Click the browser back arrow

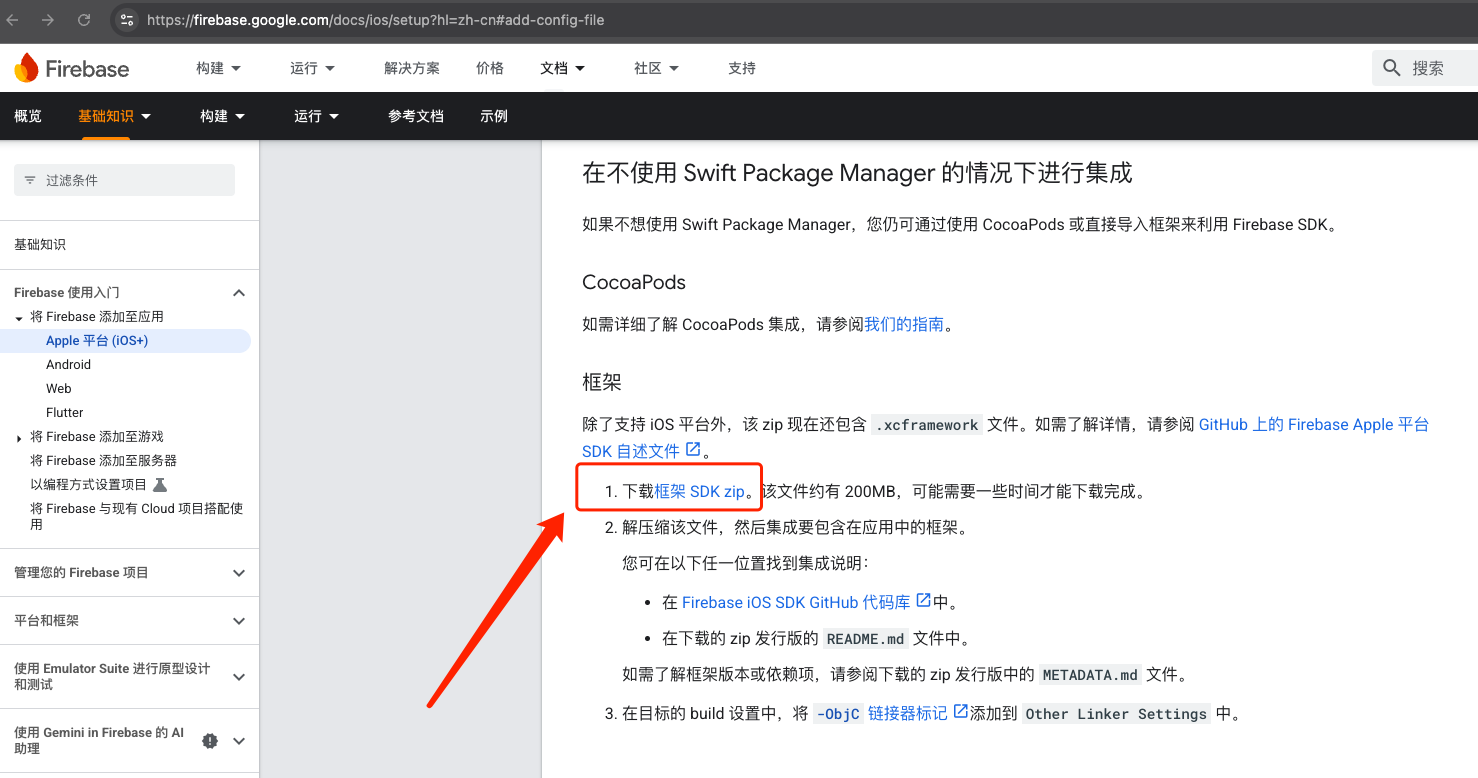pyautogui.click(x=13, y=19)
